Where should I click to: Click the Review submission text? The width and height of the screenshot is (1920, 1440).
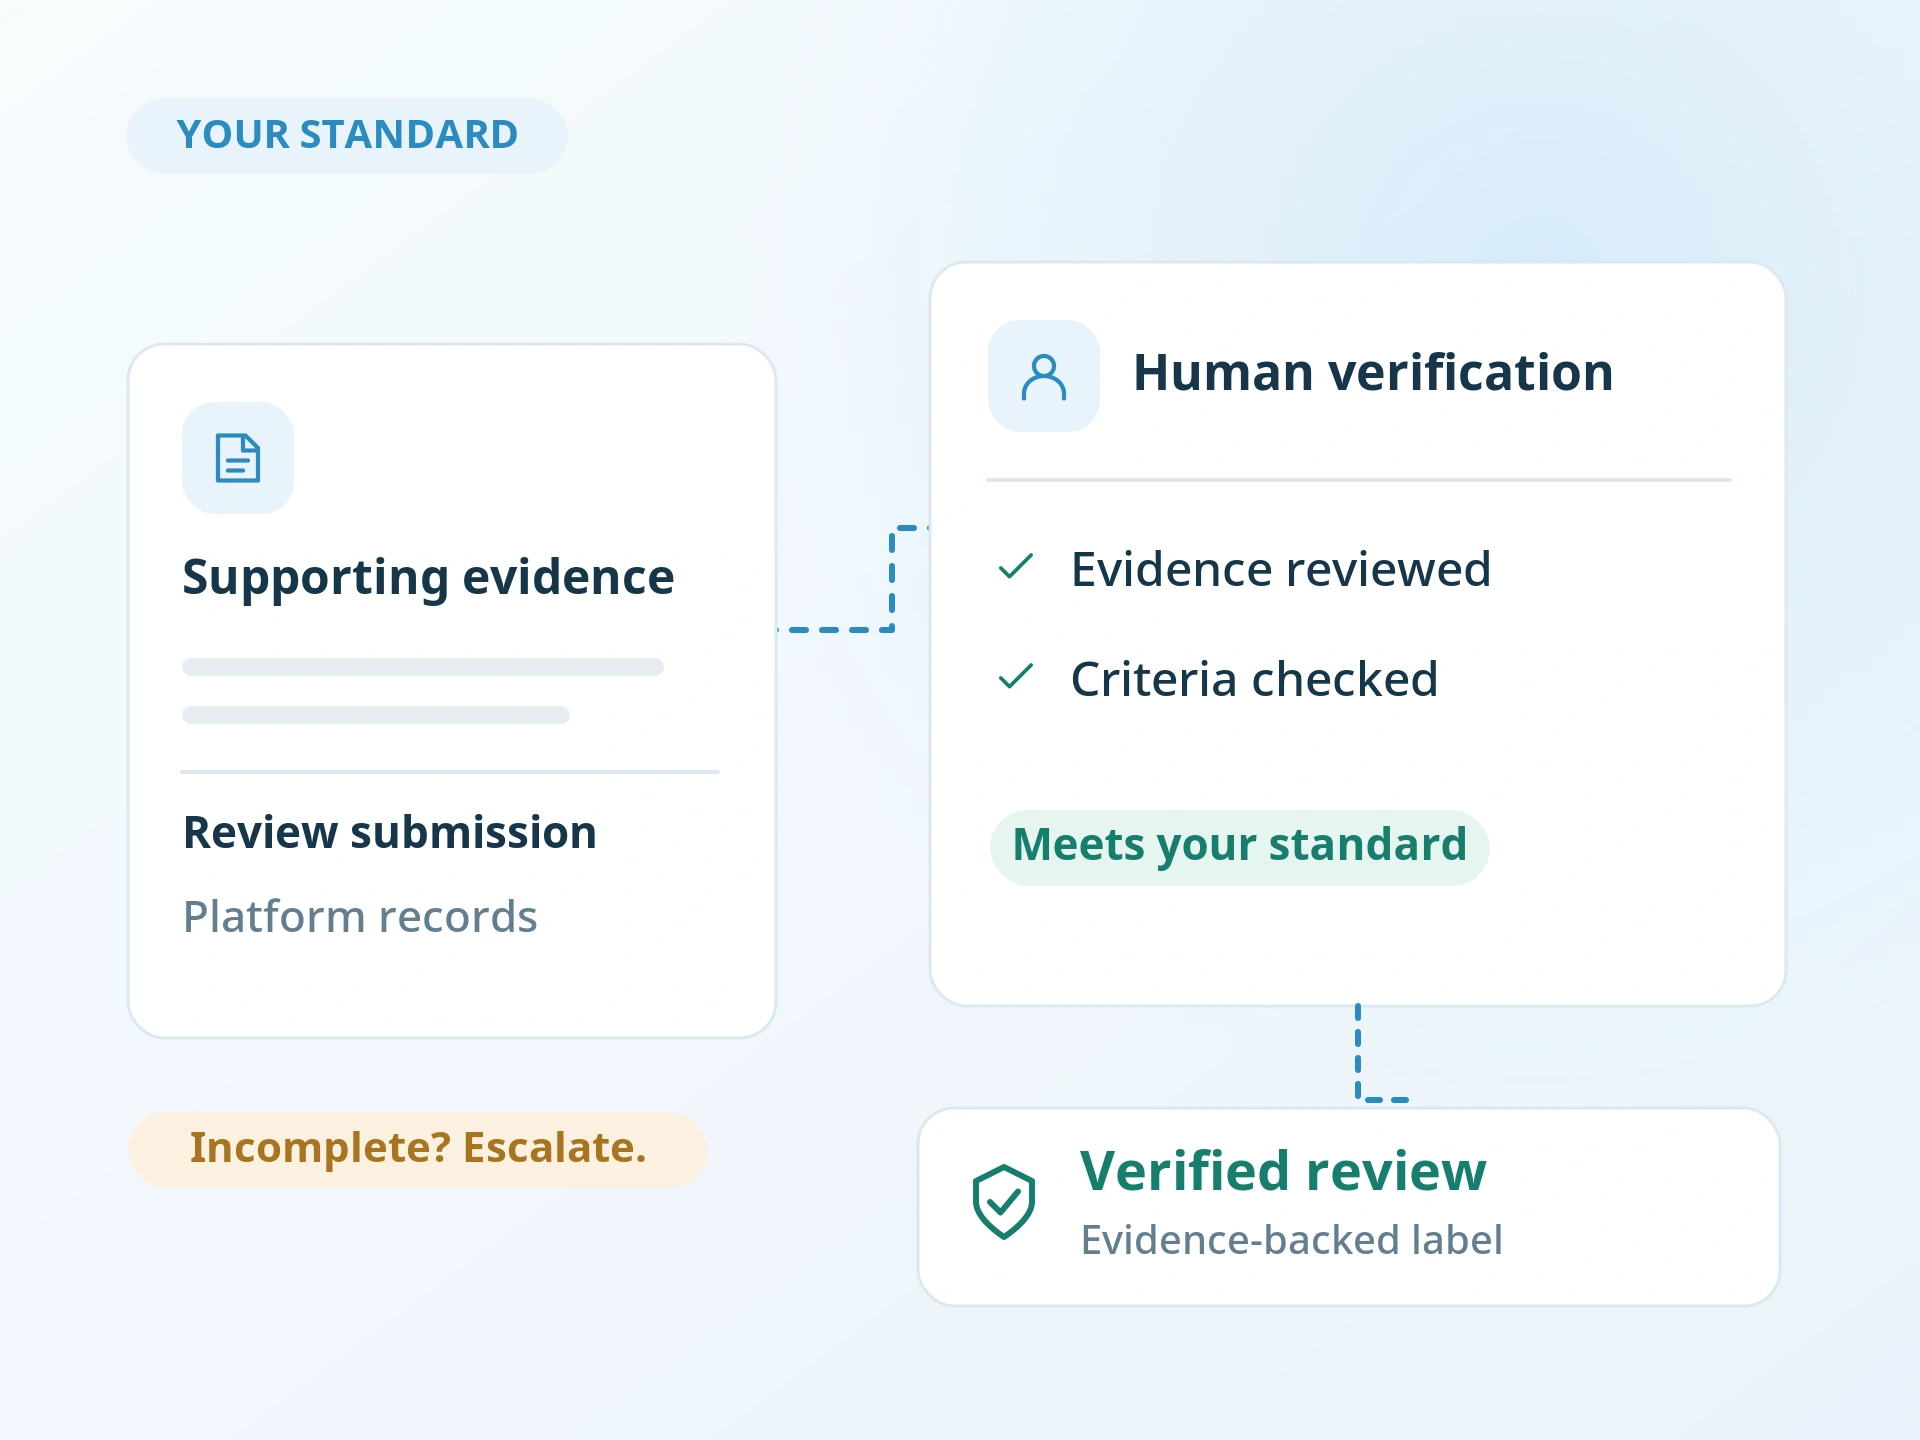[x=390, y=832]
